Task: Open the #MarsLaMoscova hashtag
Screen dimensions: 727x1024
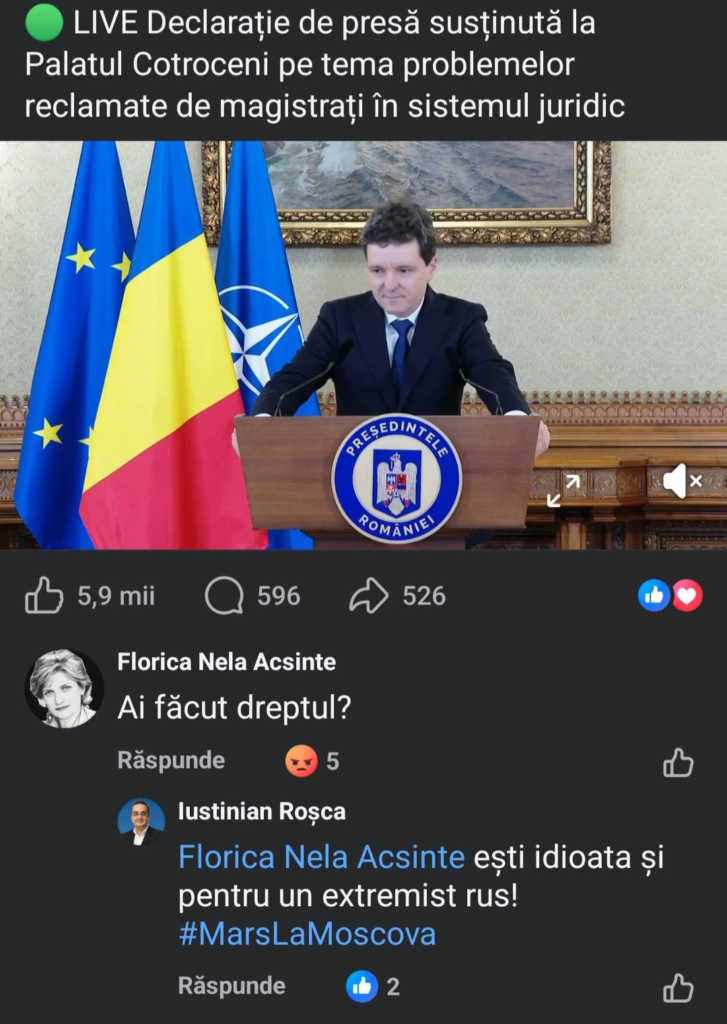Action: coord(307,934)
